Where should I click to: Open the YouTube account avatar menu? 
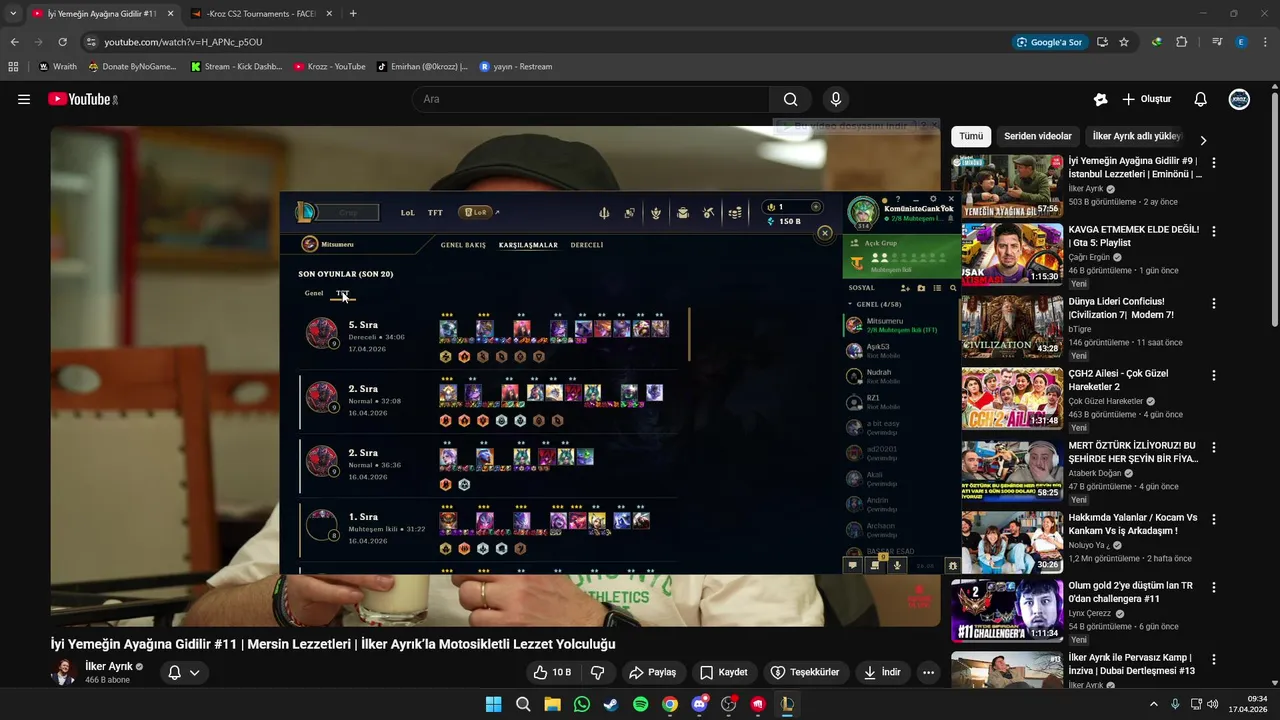[1239, 99]
